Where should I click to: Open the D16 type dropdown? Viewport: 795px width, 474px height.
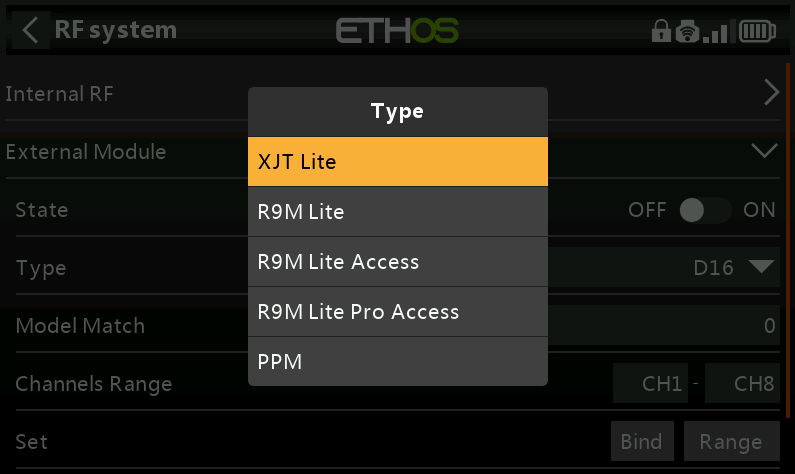tap(734, 267)
